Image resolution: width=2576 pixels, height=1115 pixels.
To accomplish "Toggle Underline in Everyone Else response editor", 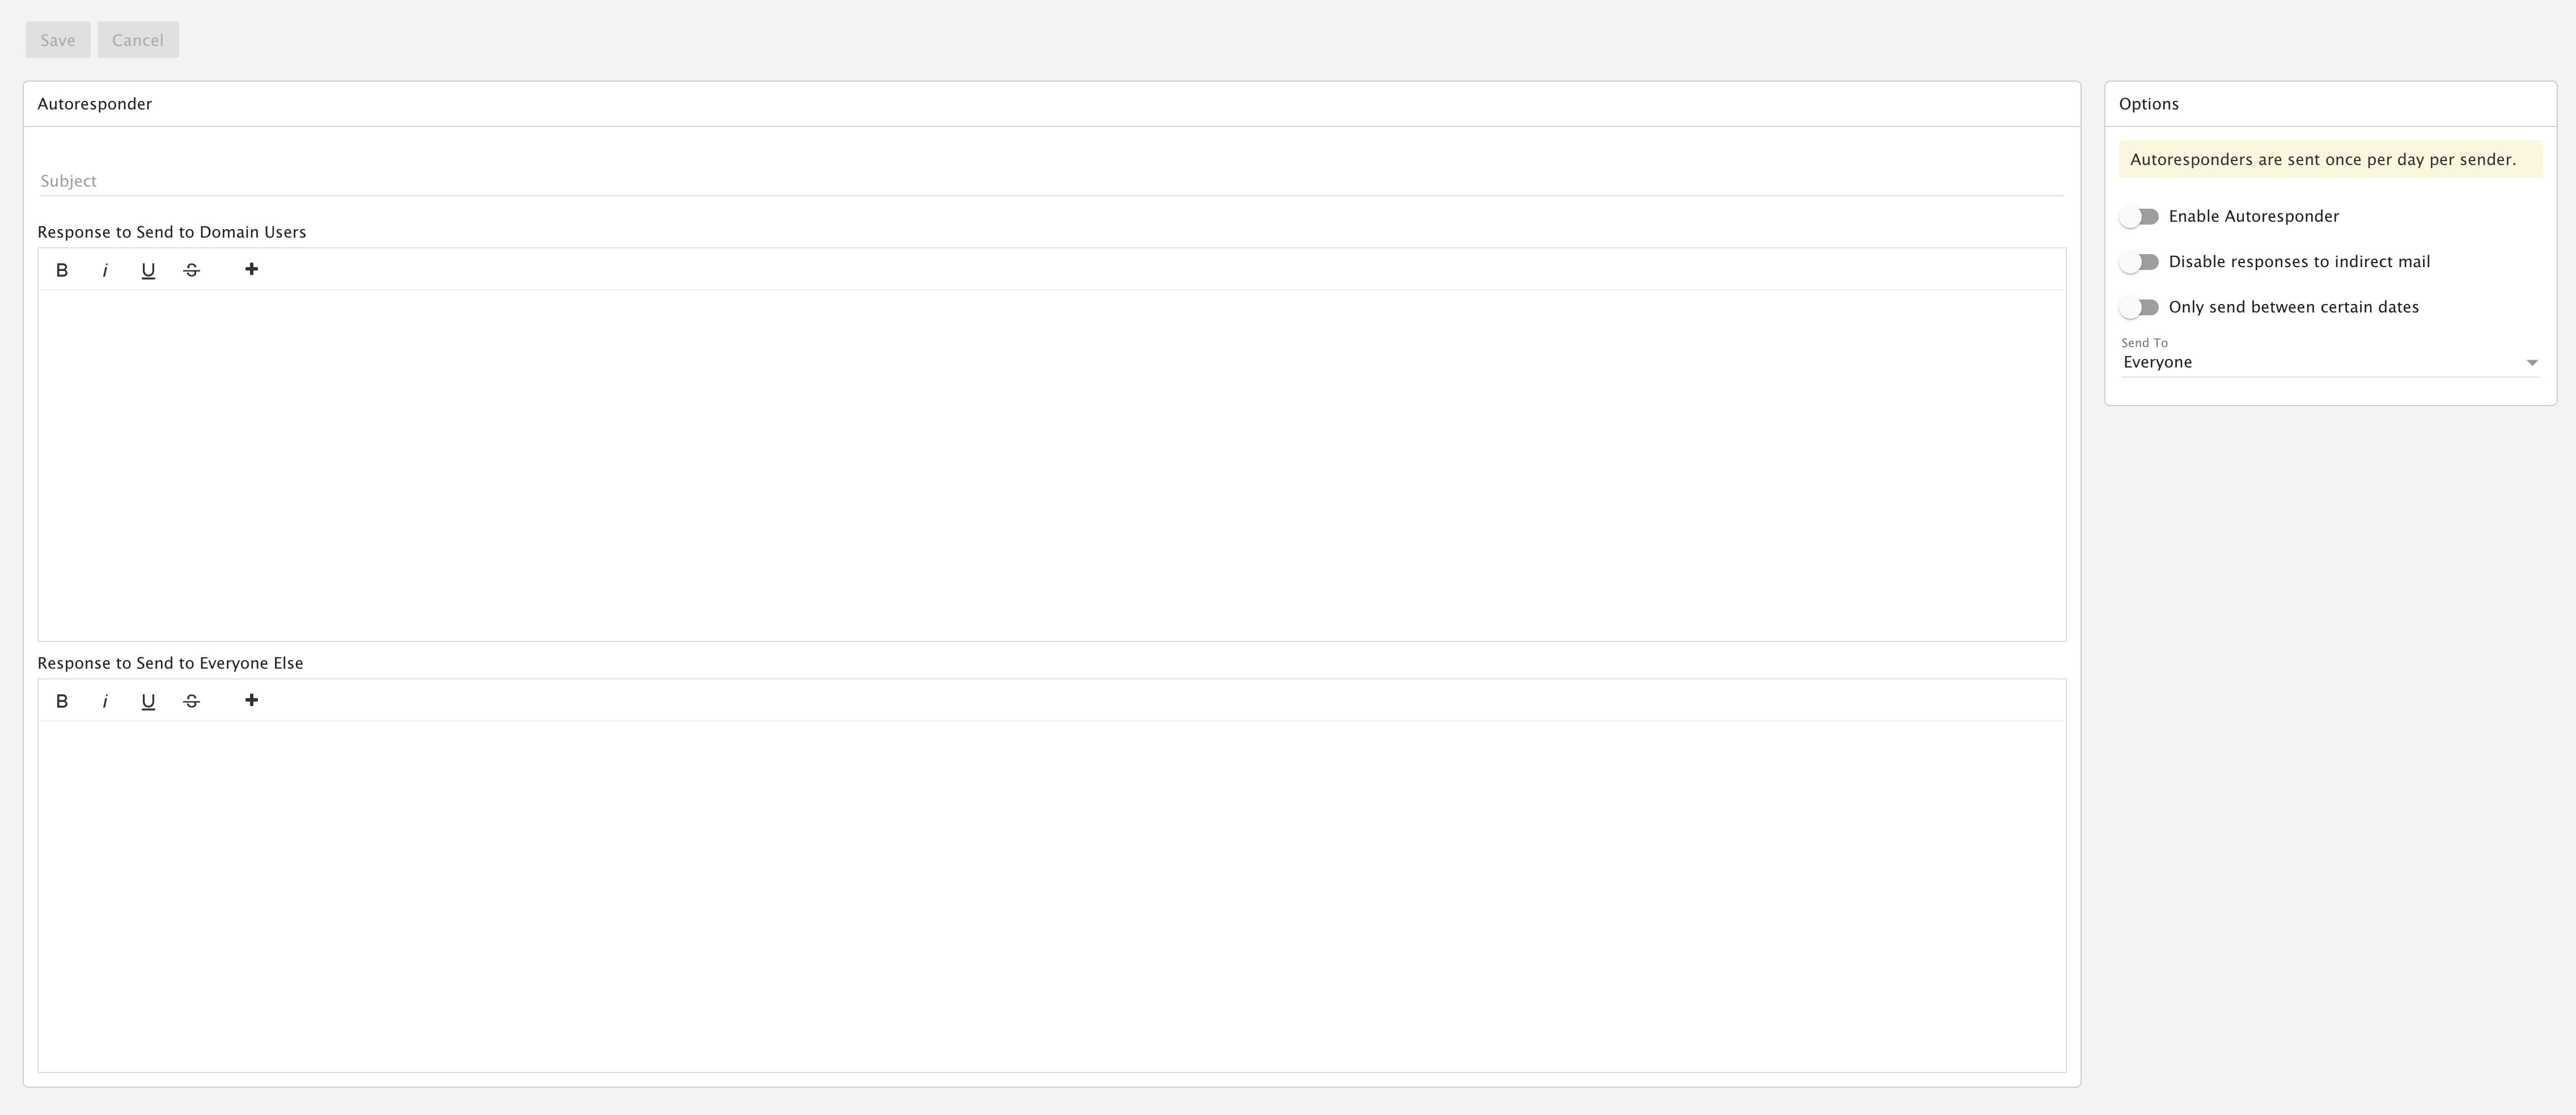I will click(x=148, y=701).
